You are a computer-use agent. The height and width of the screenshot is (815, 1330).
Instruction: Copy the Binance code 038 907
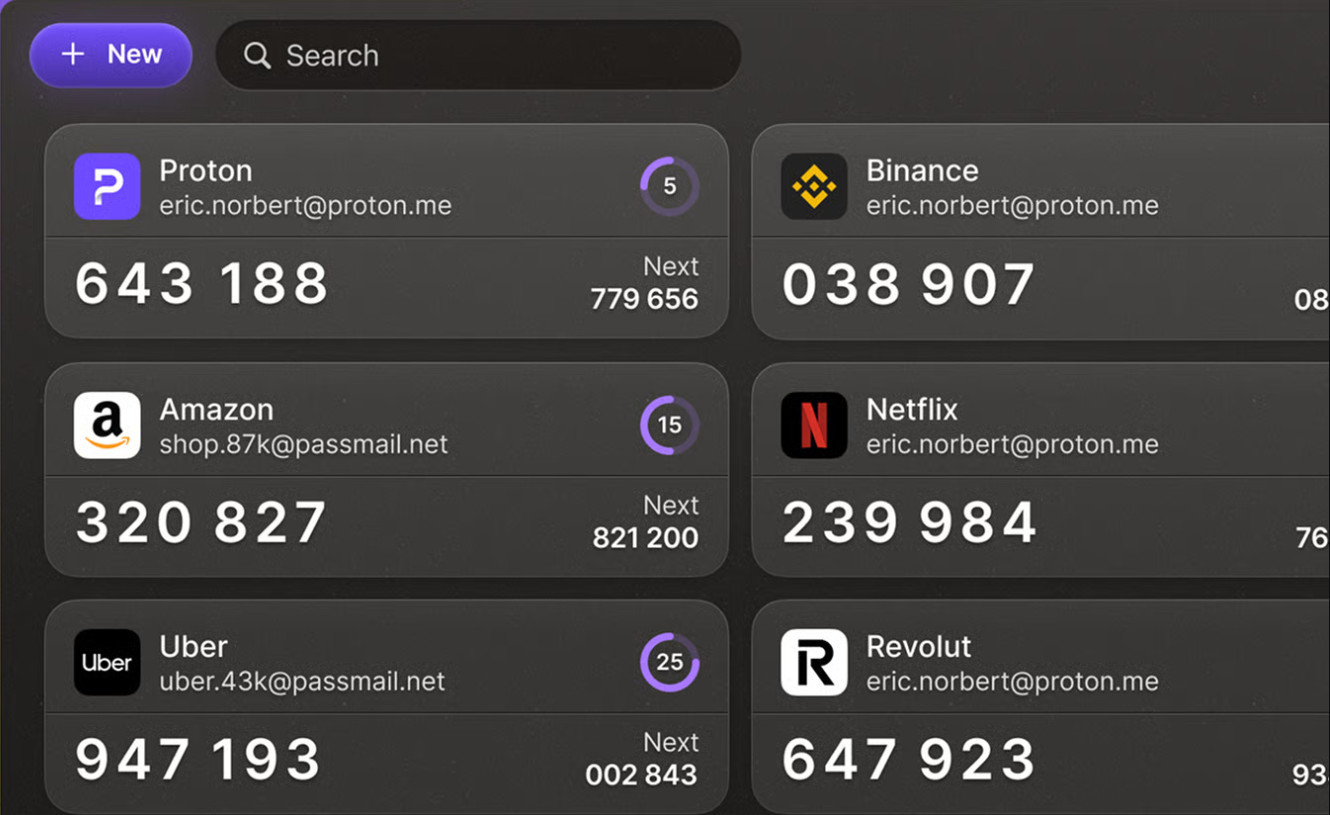[908, 284]
